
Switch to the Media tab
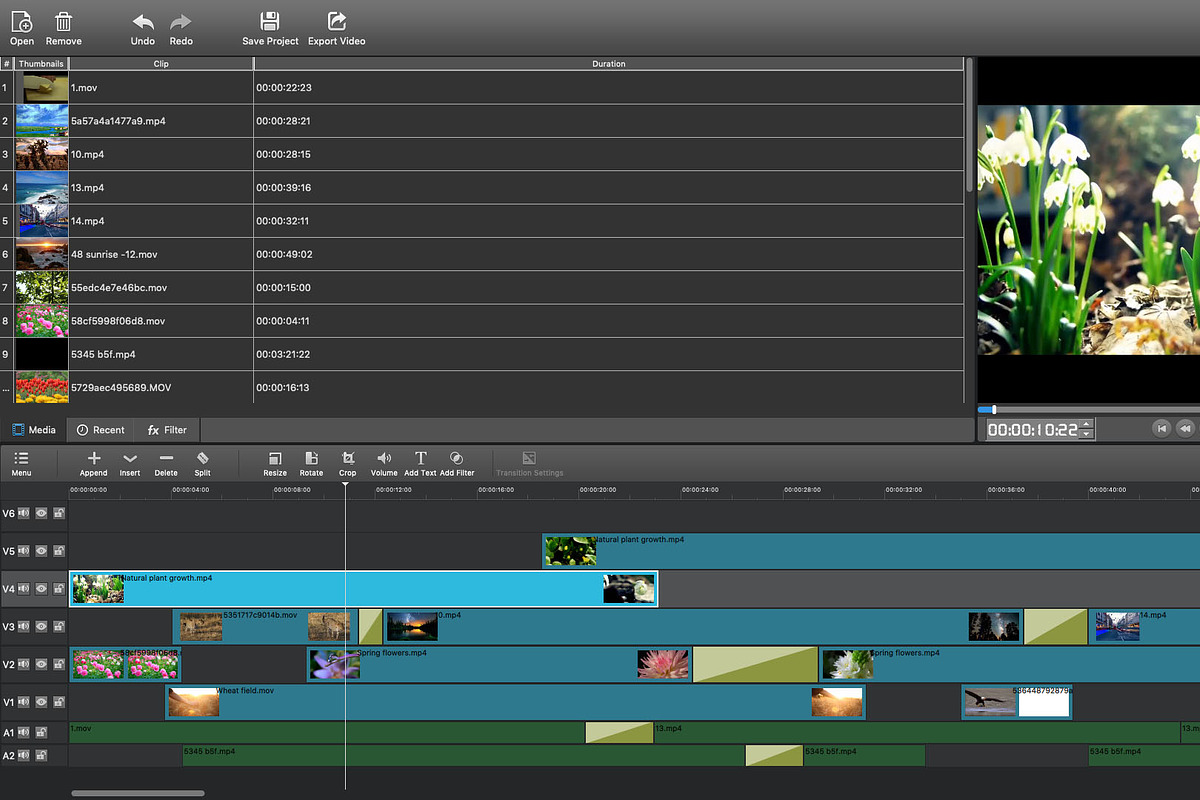(x=34, y=430)
